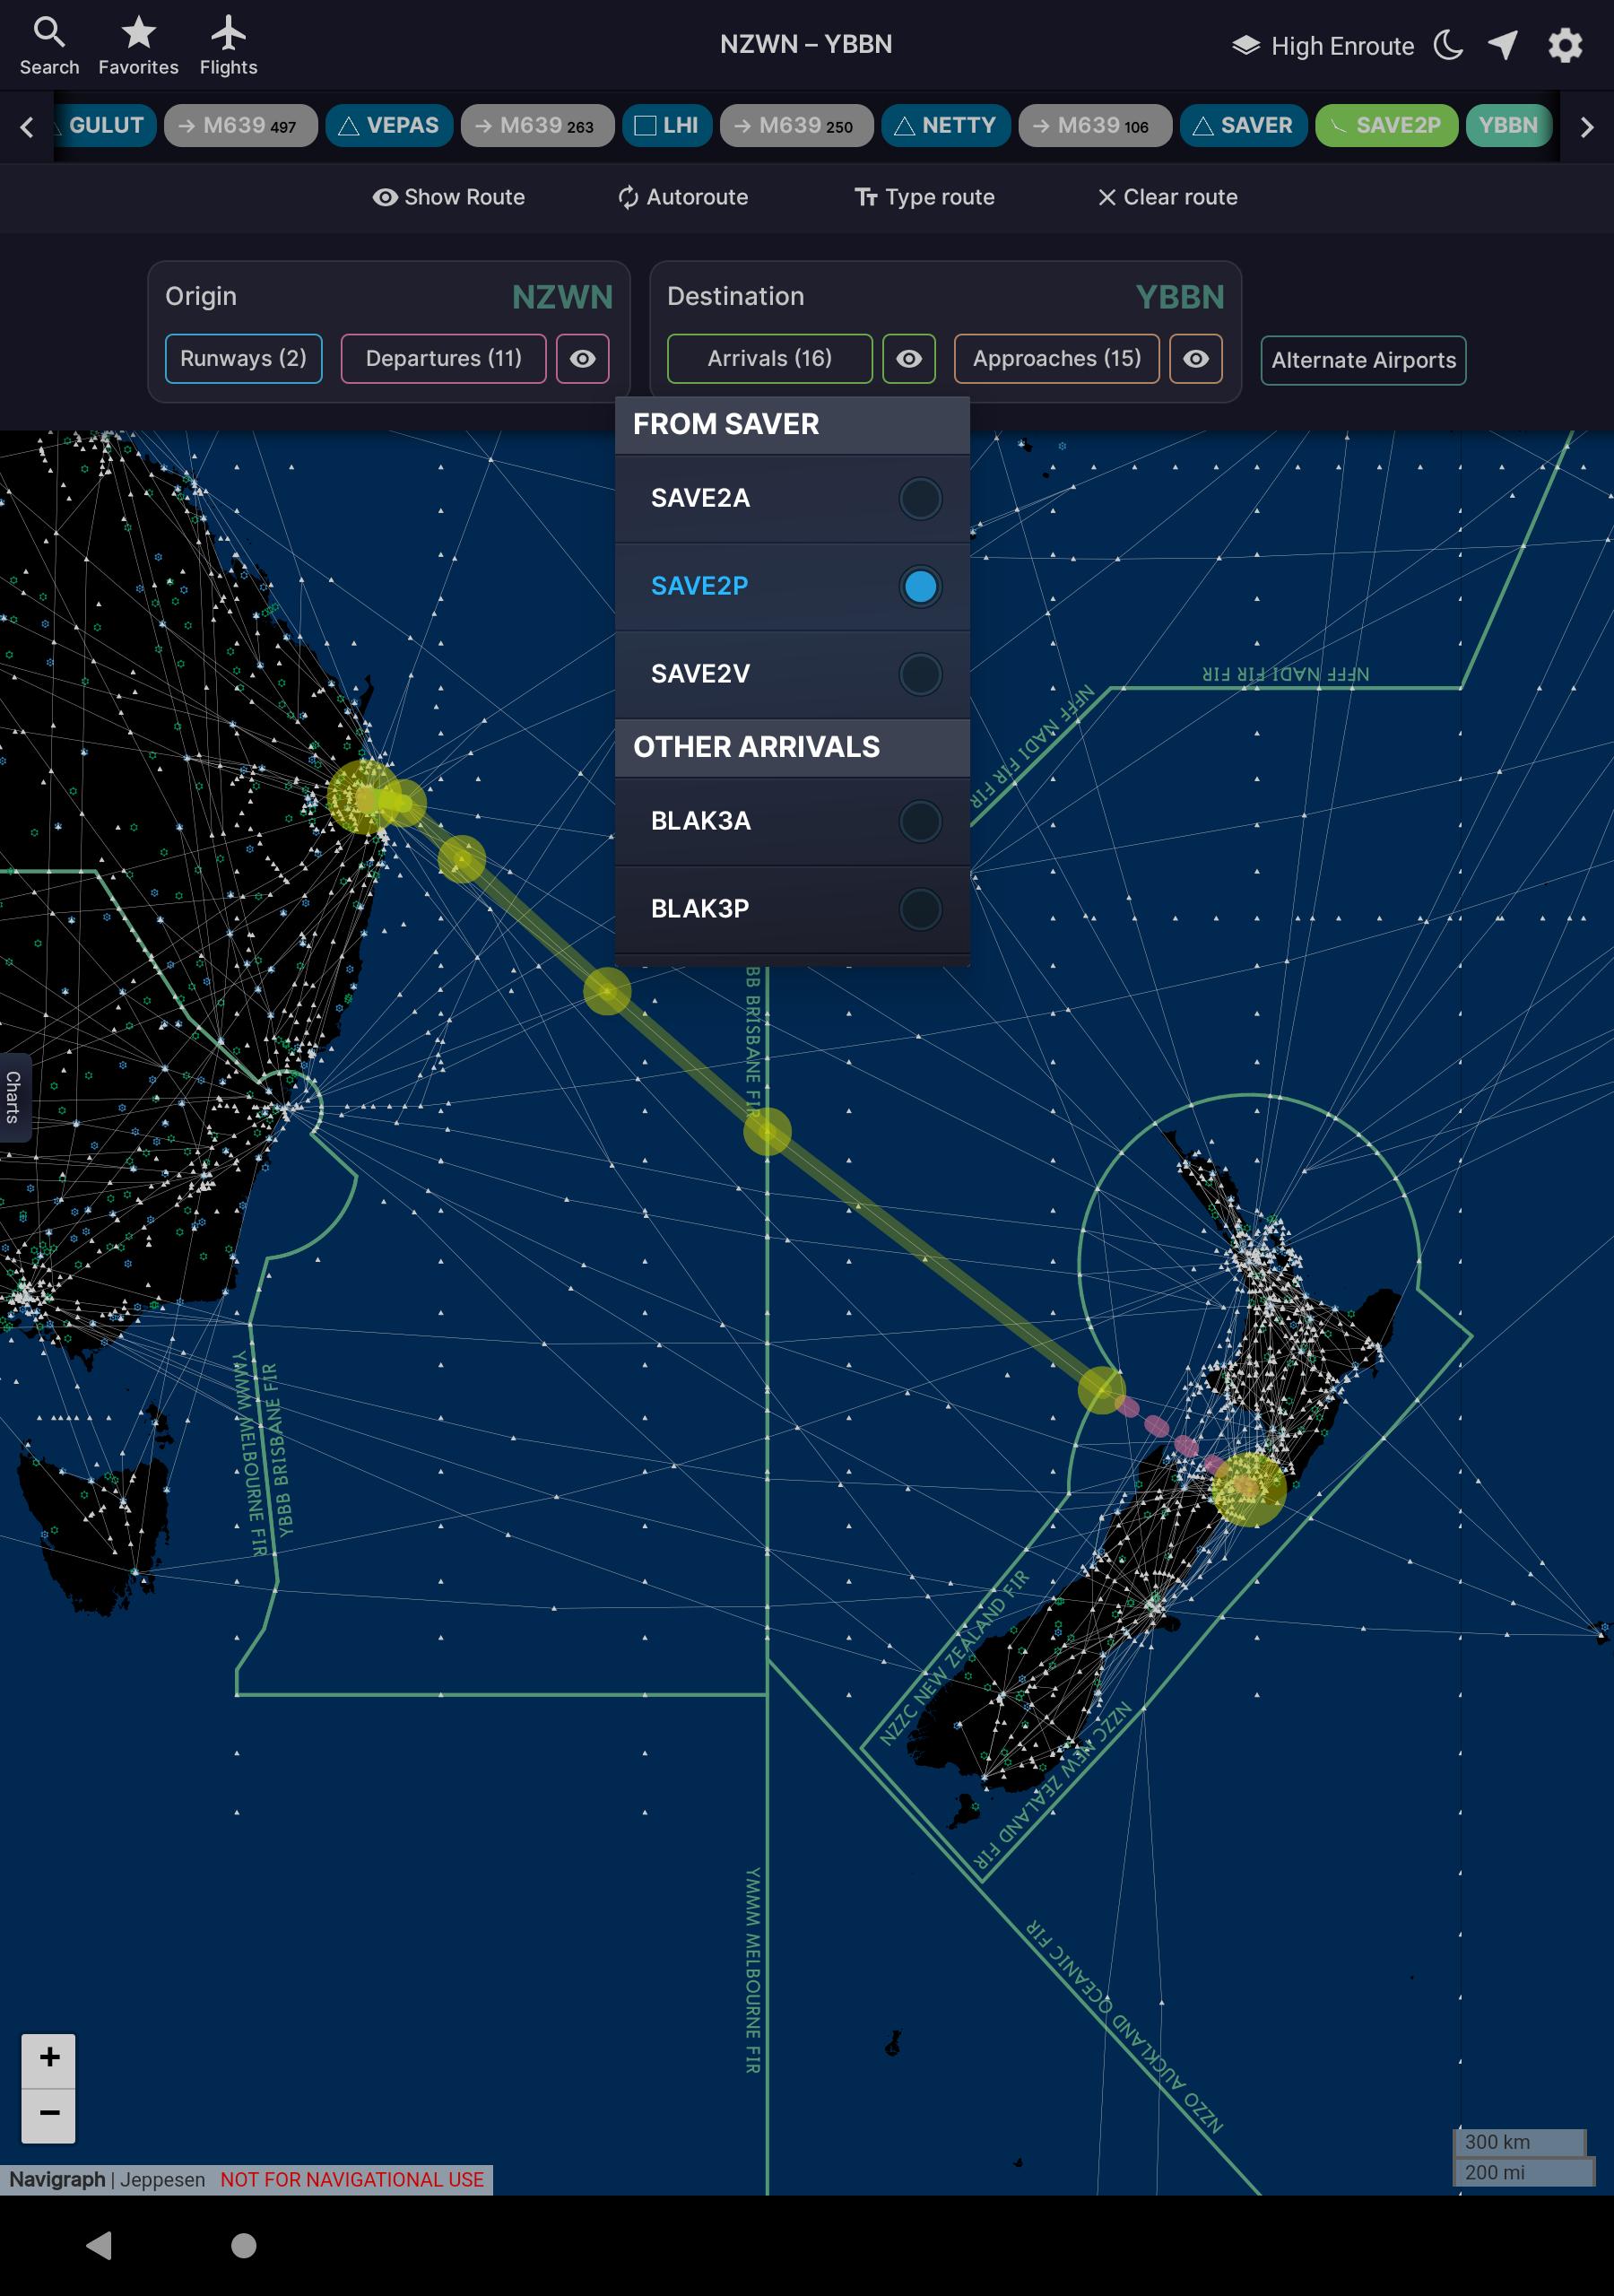The height and width of the screenshot is (2296, 1614).
Task: Center map on current location arrow
Action: [1503, 45]
